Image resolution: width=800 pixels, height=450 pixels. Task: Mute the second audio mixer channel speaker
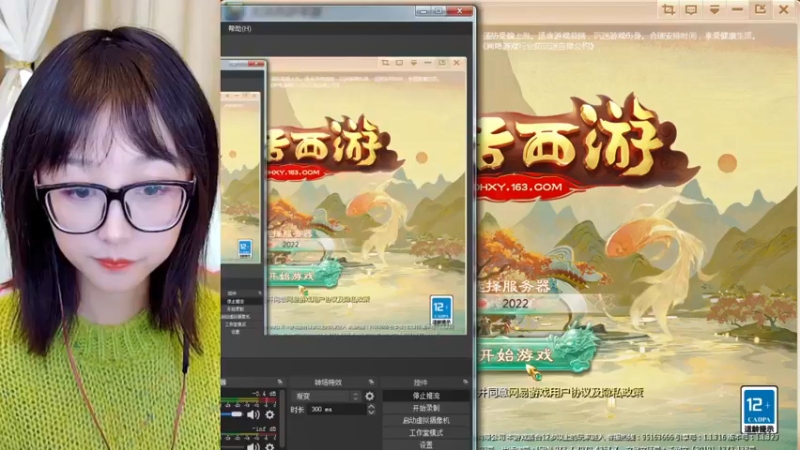tap(253, 446)
